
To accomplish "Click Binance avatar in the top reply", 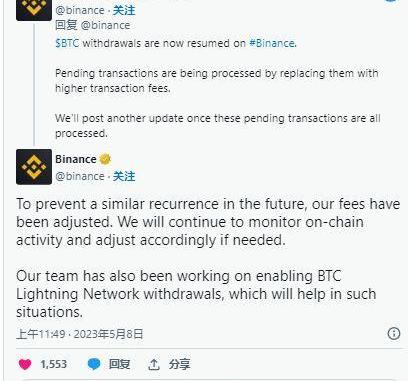I will 34,9.
